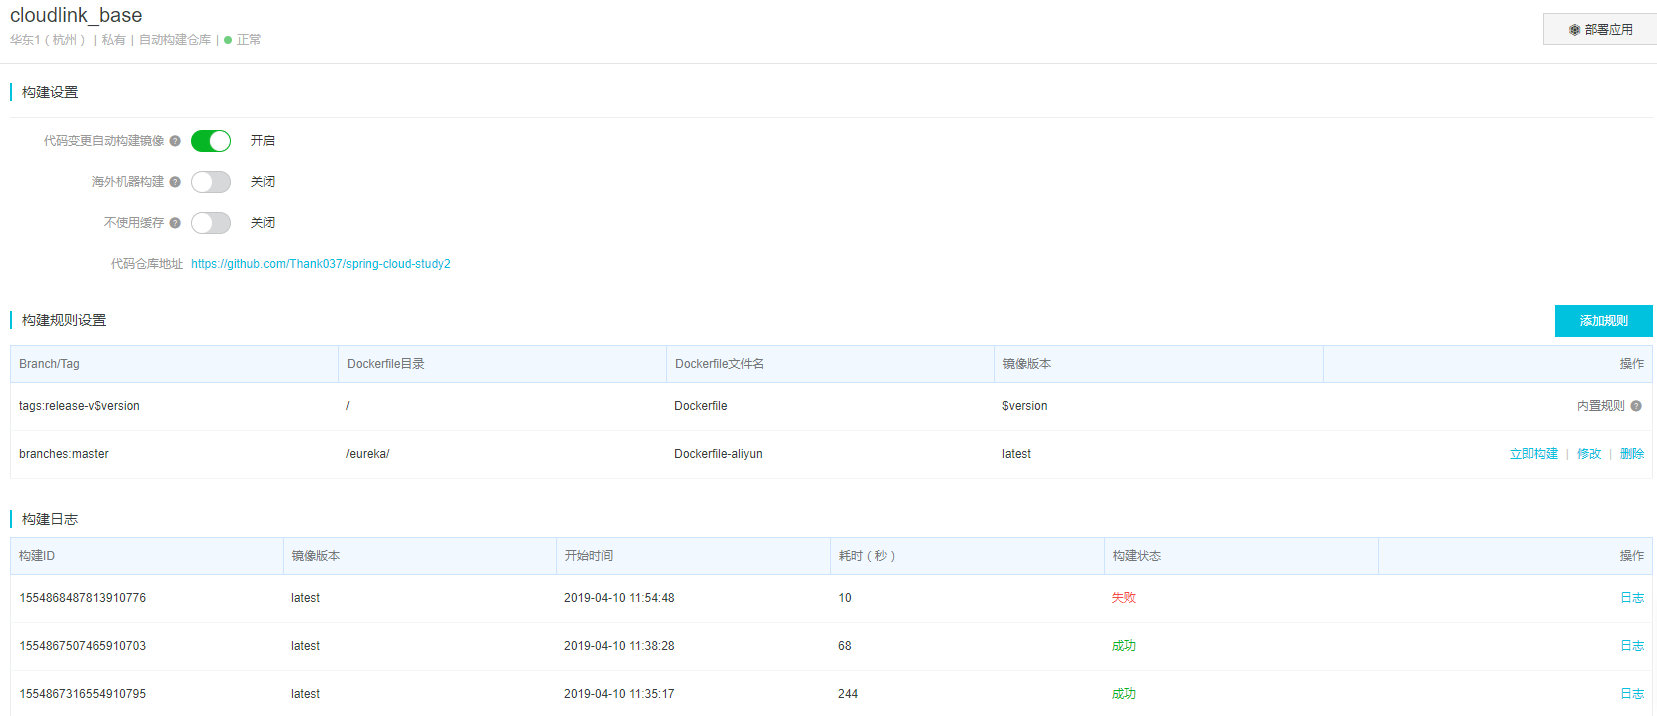Click help icon next to 不使用缓存
The width and height of the screenshot is (1657, 716).
(x=175, y=223)
